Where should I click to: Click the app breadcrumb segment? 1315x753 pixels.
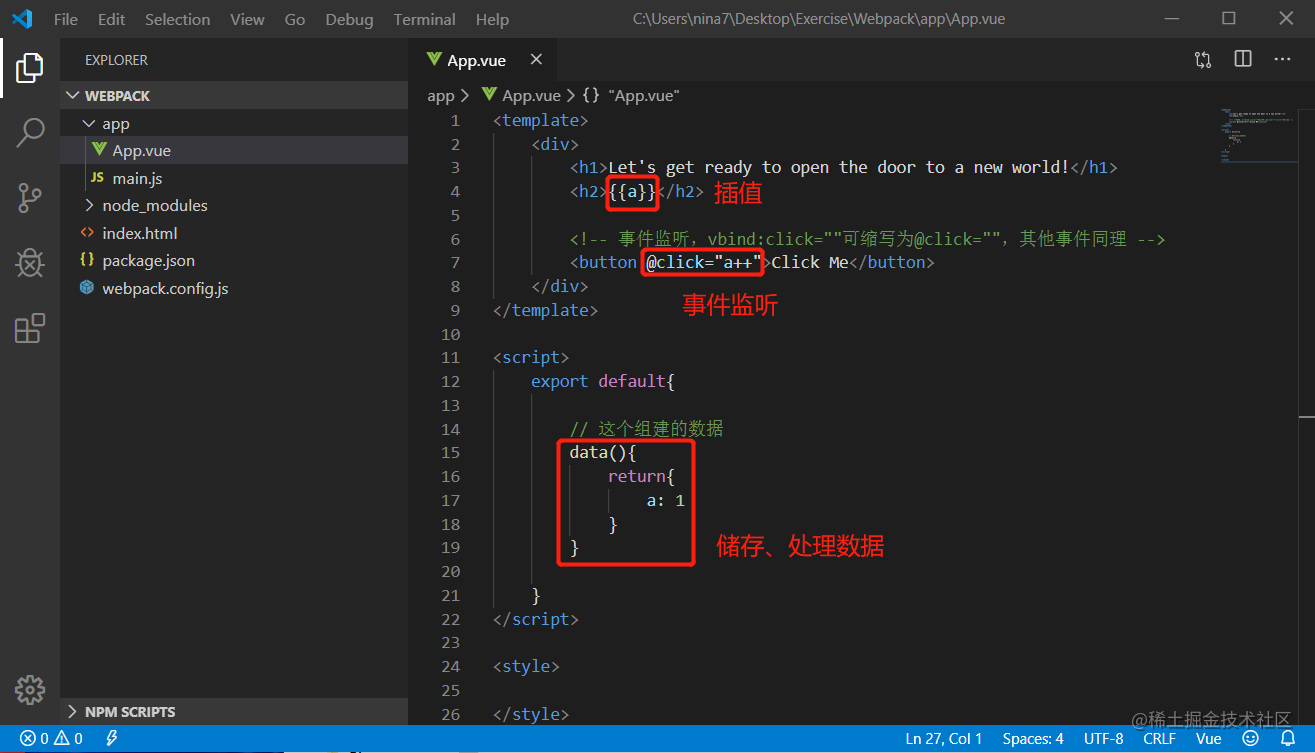coord(441,96)
